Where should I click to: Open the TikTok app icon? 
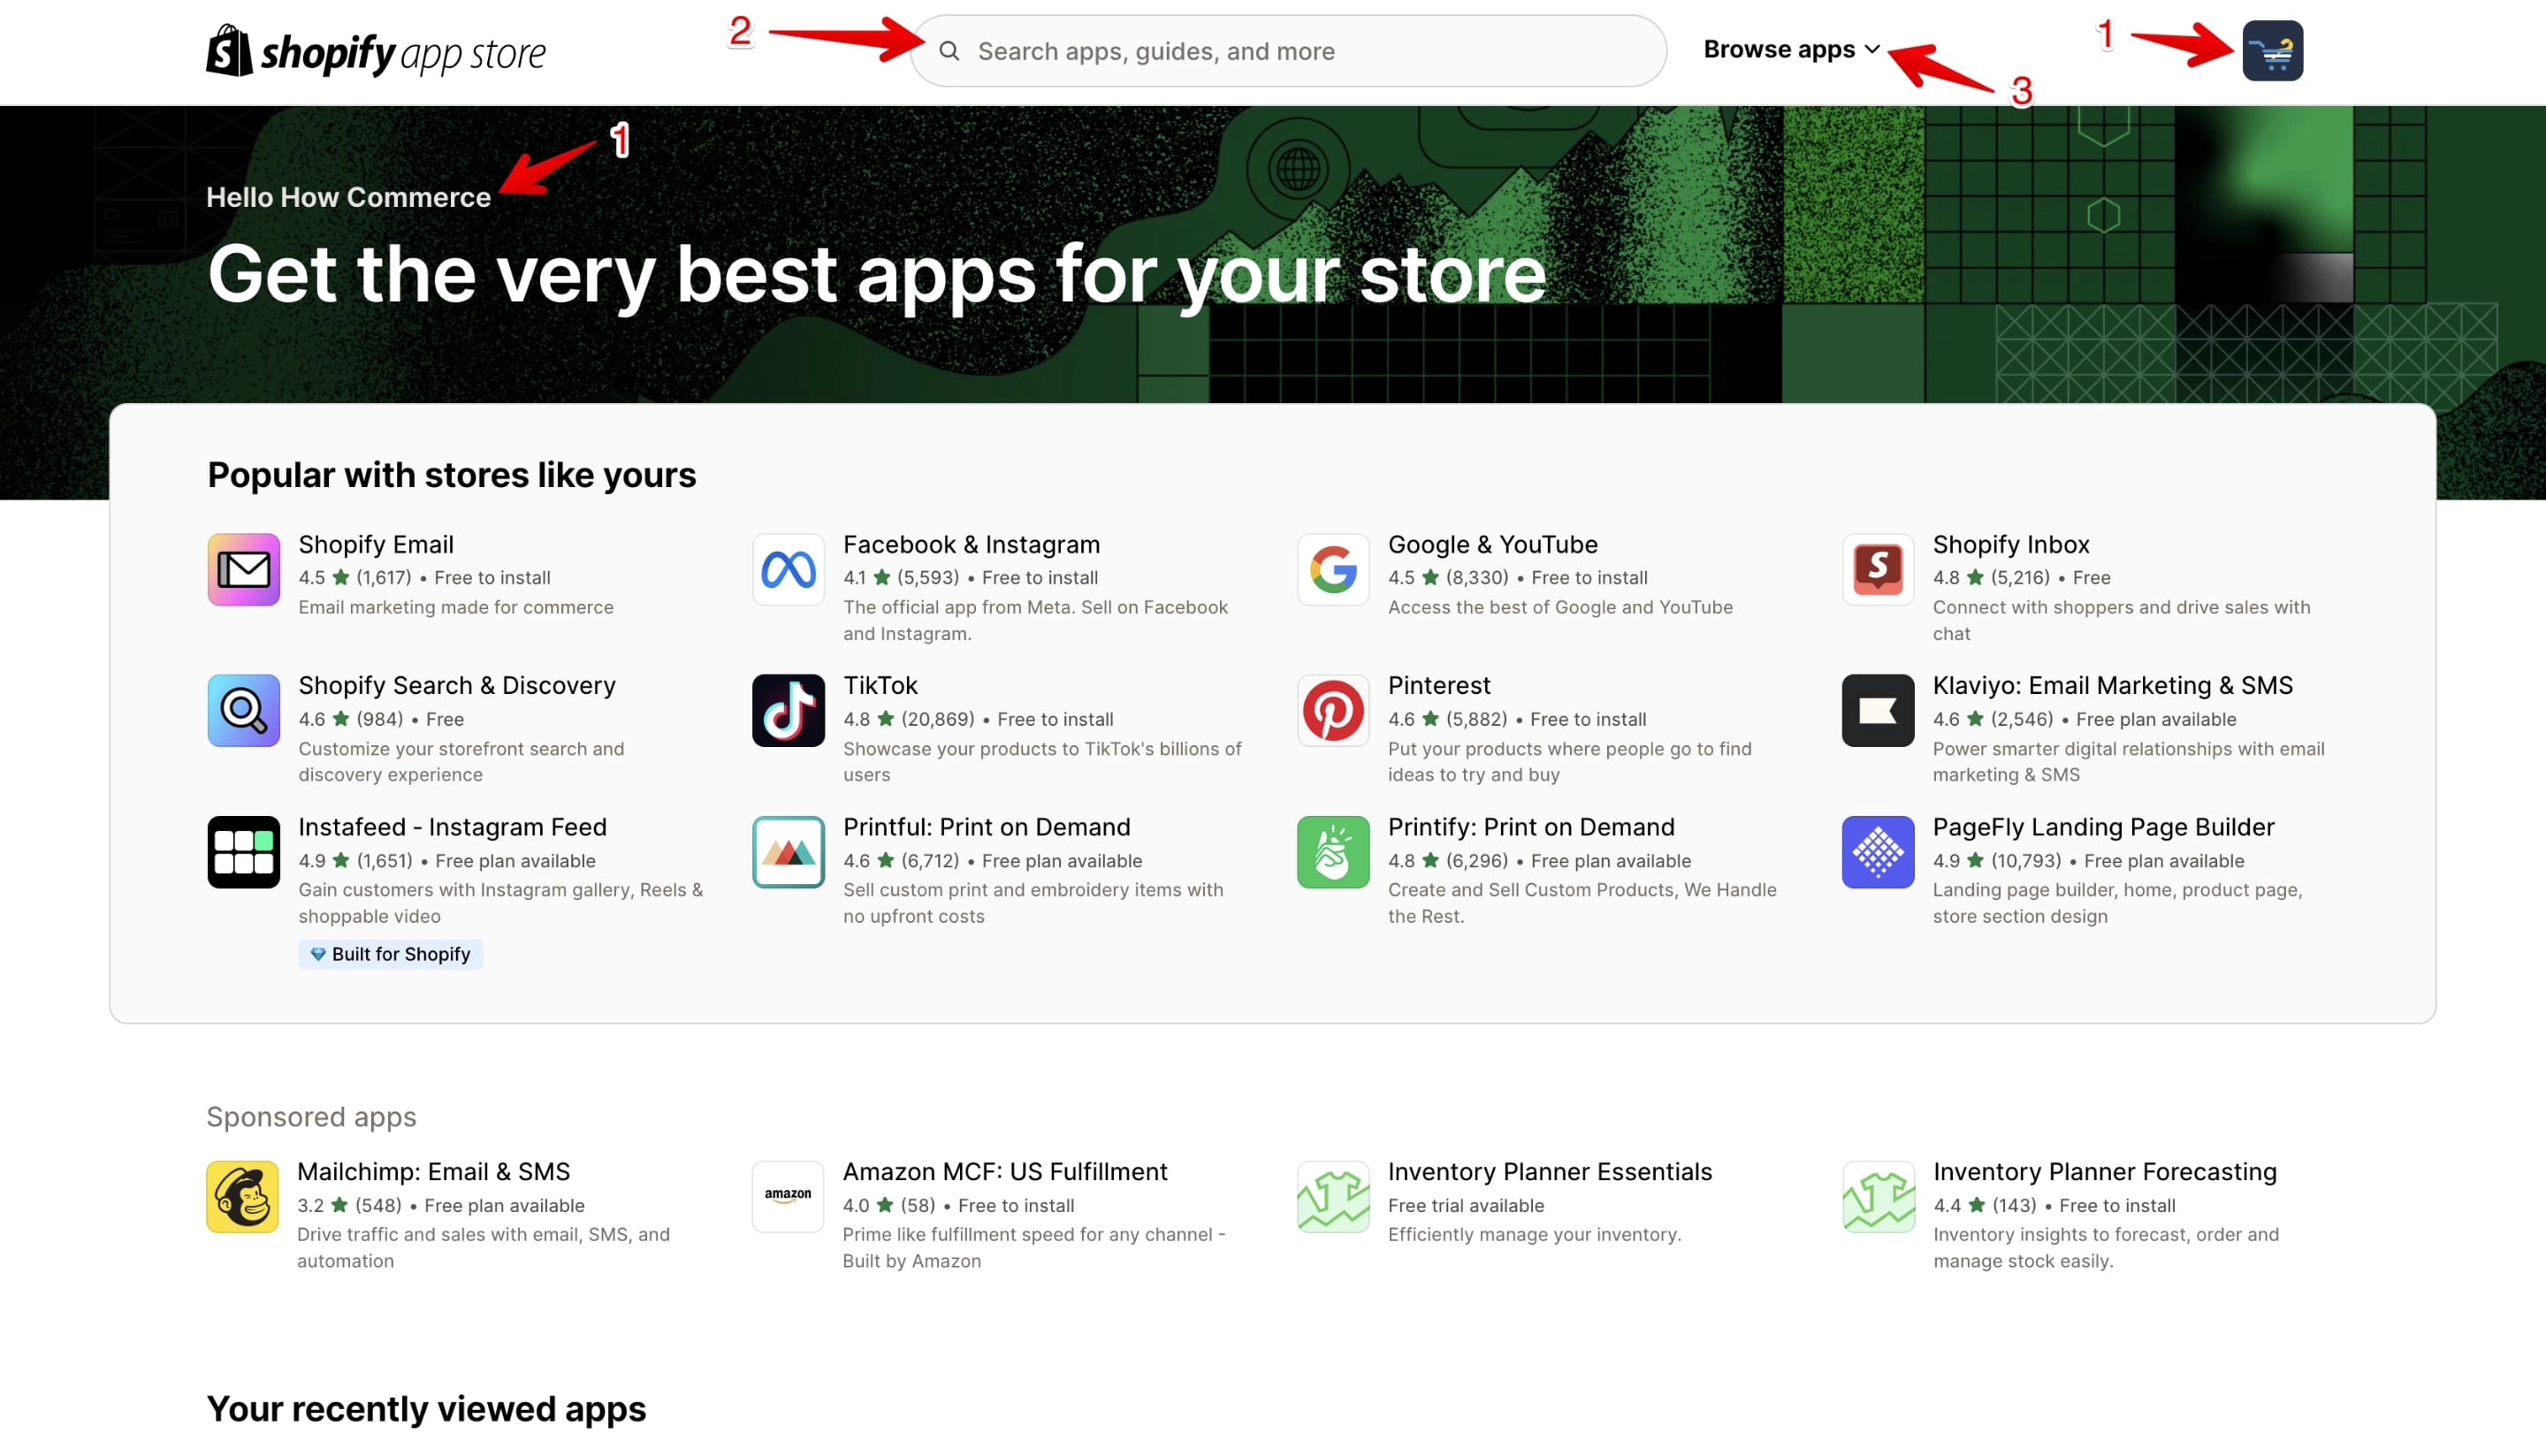pos(788,710)
